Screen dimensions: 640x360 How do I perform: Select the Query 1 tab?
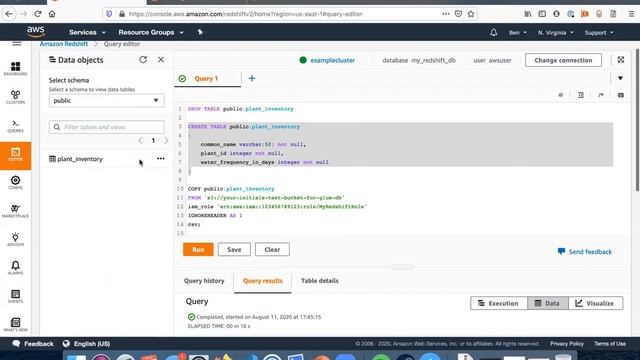(207, 78)
